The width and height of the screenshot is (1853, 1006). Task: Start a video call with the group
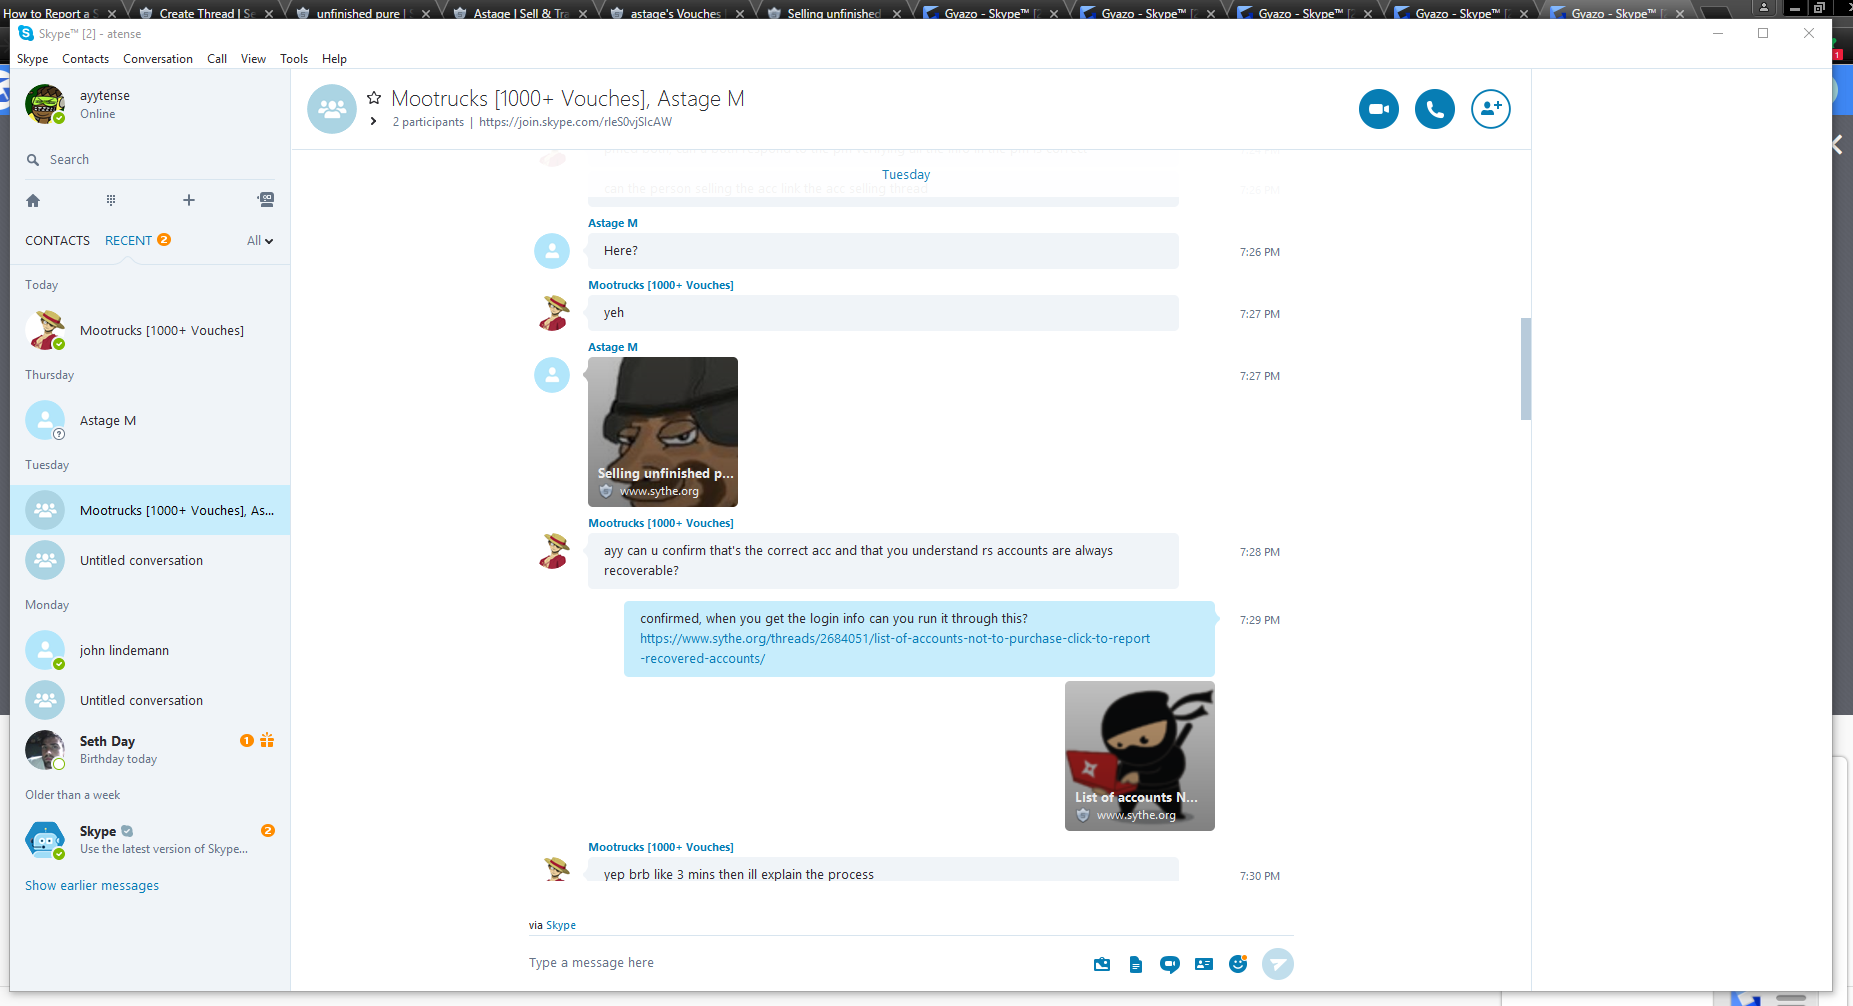click(x=1378, y=109)
